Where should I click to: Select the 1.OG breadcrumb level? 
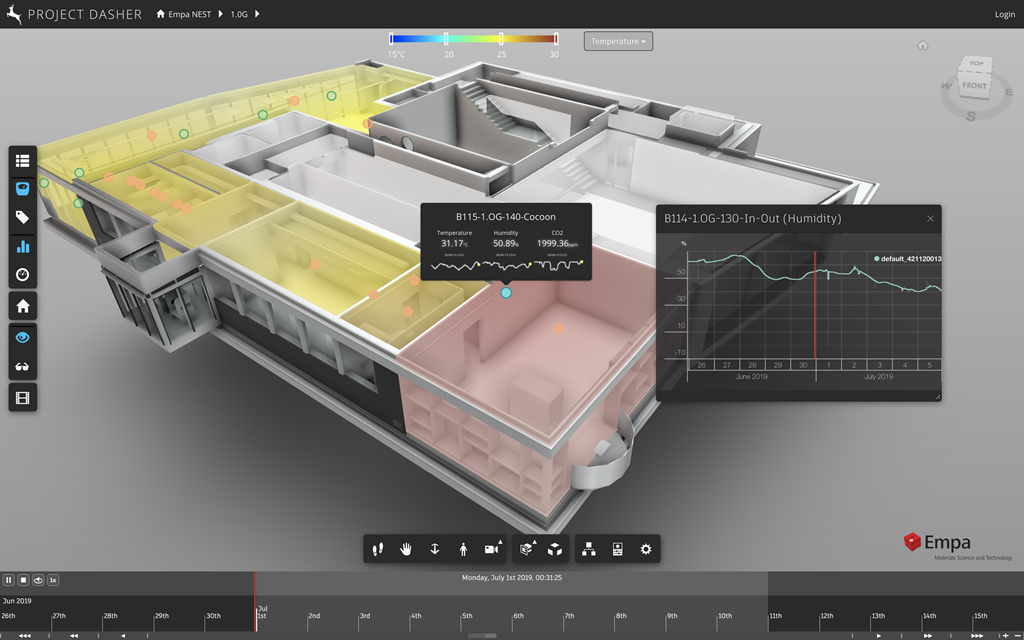tap(239, 15)
